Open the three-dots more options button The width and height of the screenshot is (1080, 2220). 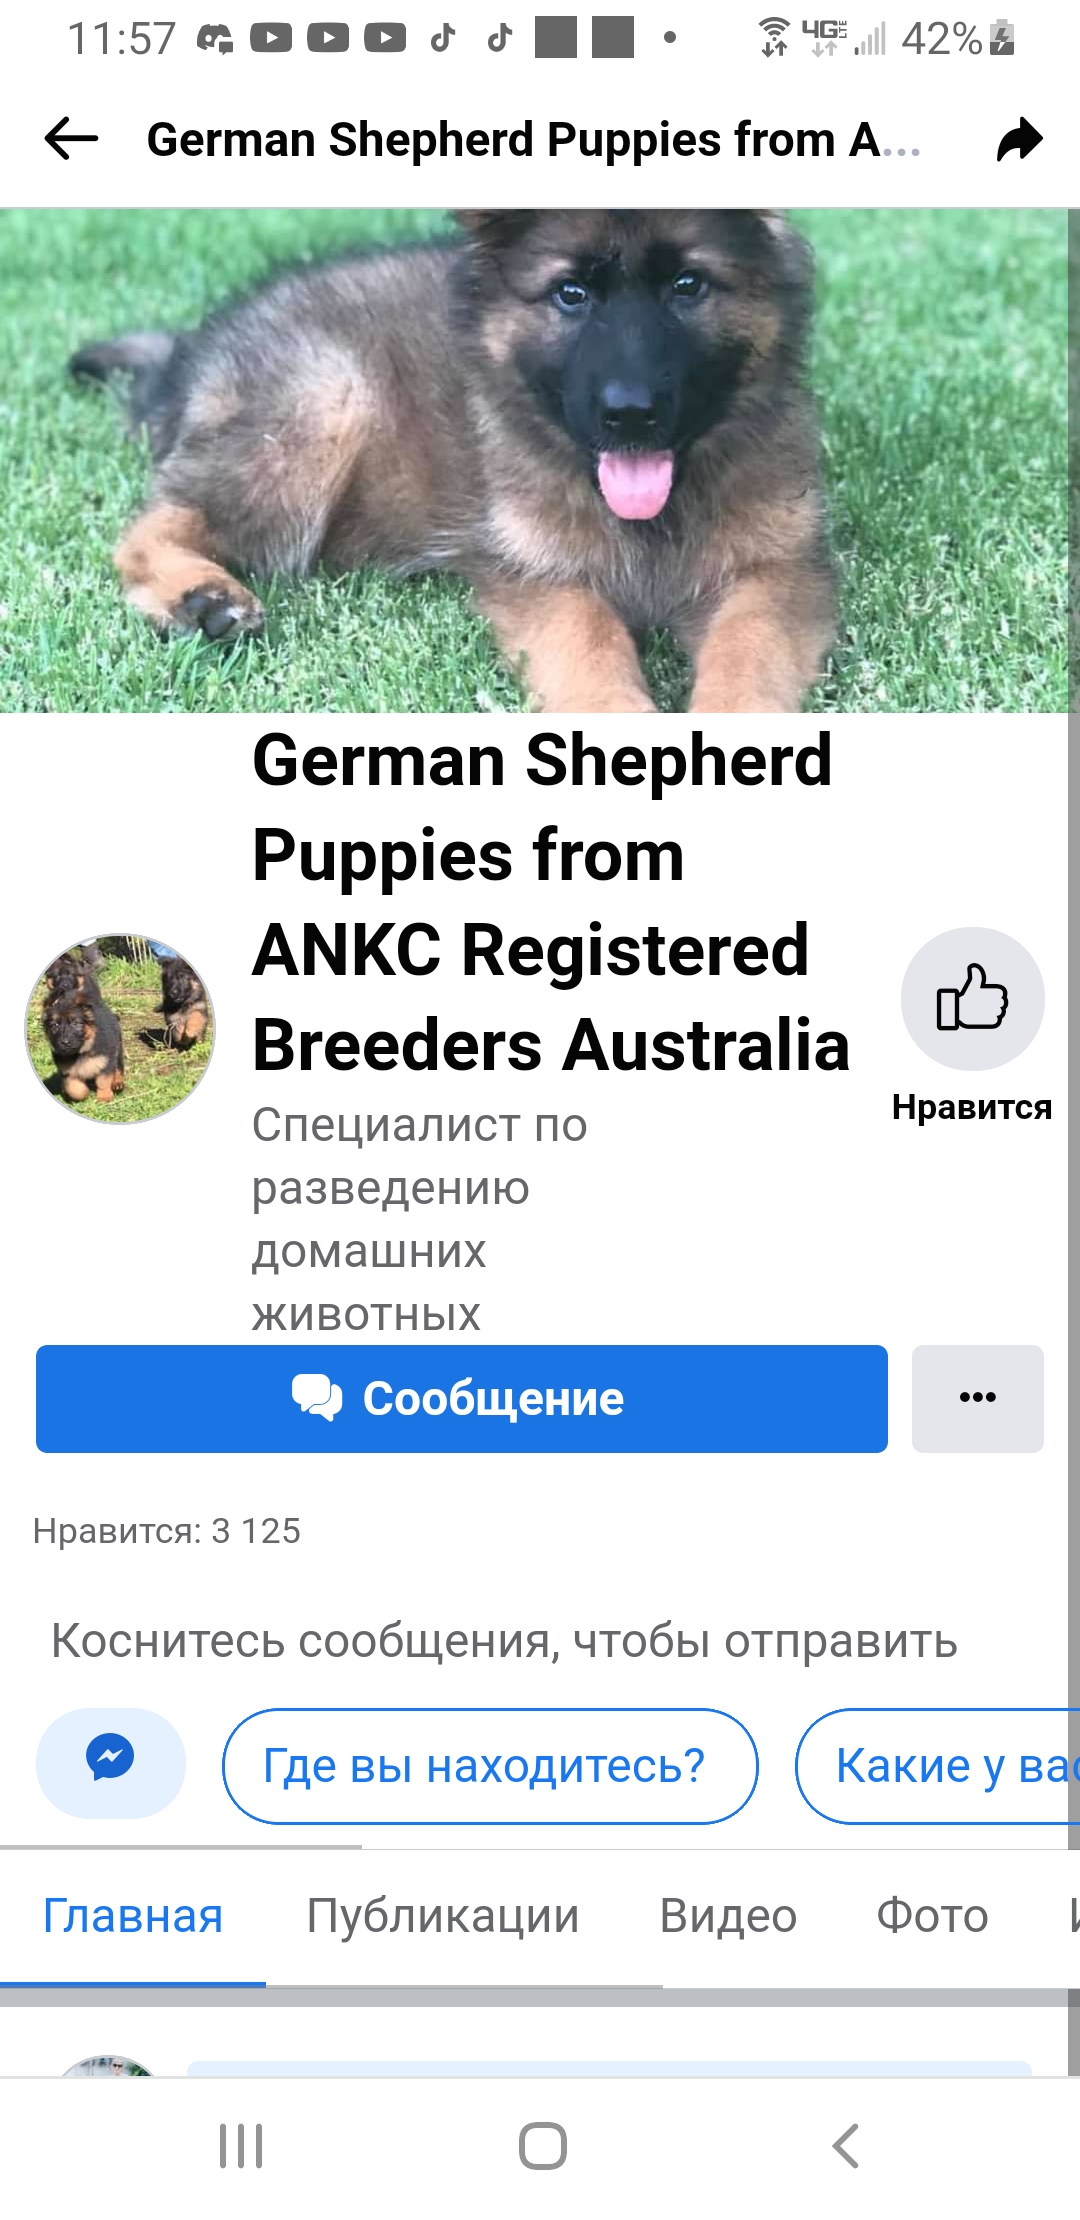[x=977, y=1398]
